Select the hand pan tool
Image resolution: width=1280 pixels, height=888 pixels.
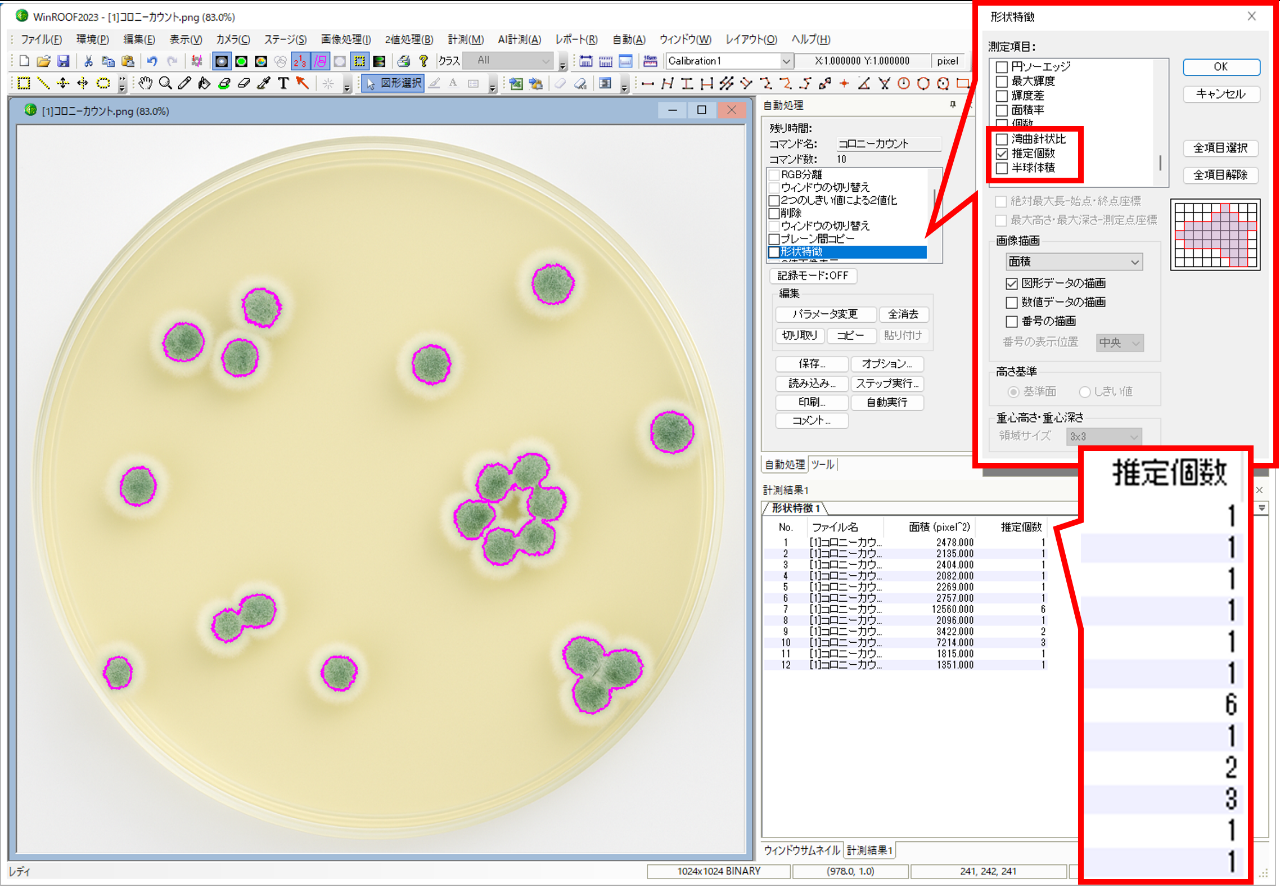pos(146,84)
